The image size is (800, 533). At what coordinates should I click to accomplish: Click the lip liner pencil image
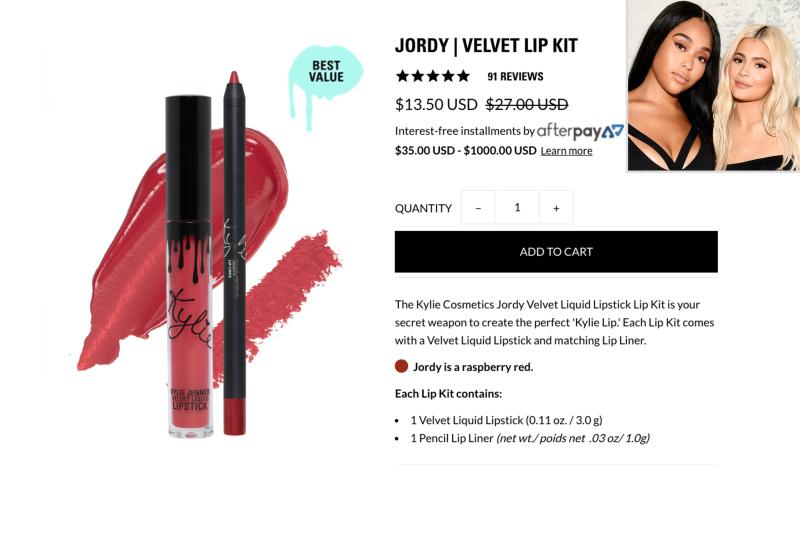click(x=234, y=253)
